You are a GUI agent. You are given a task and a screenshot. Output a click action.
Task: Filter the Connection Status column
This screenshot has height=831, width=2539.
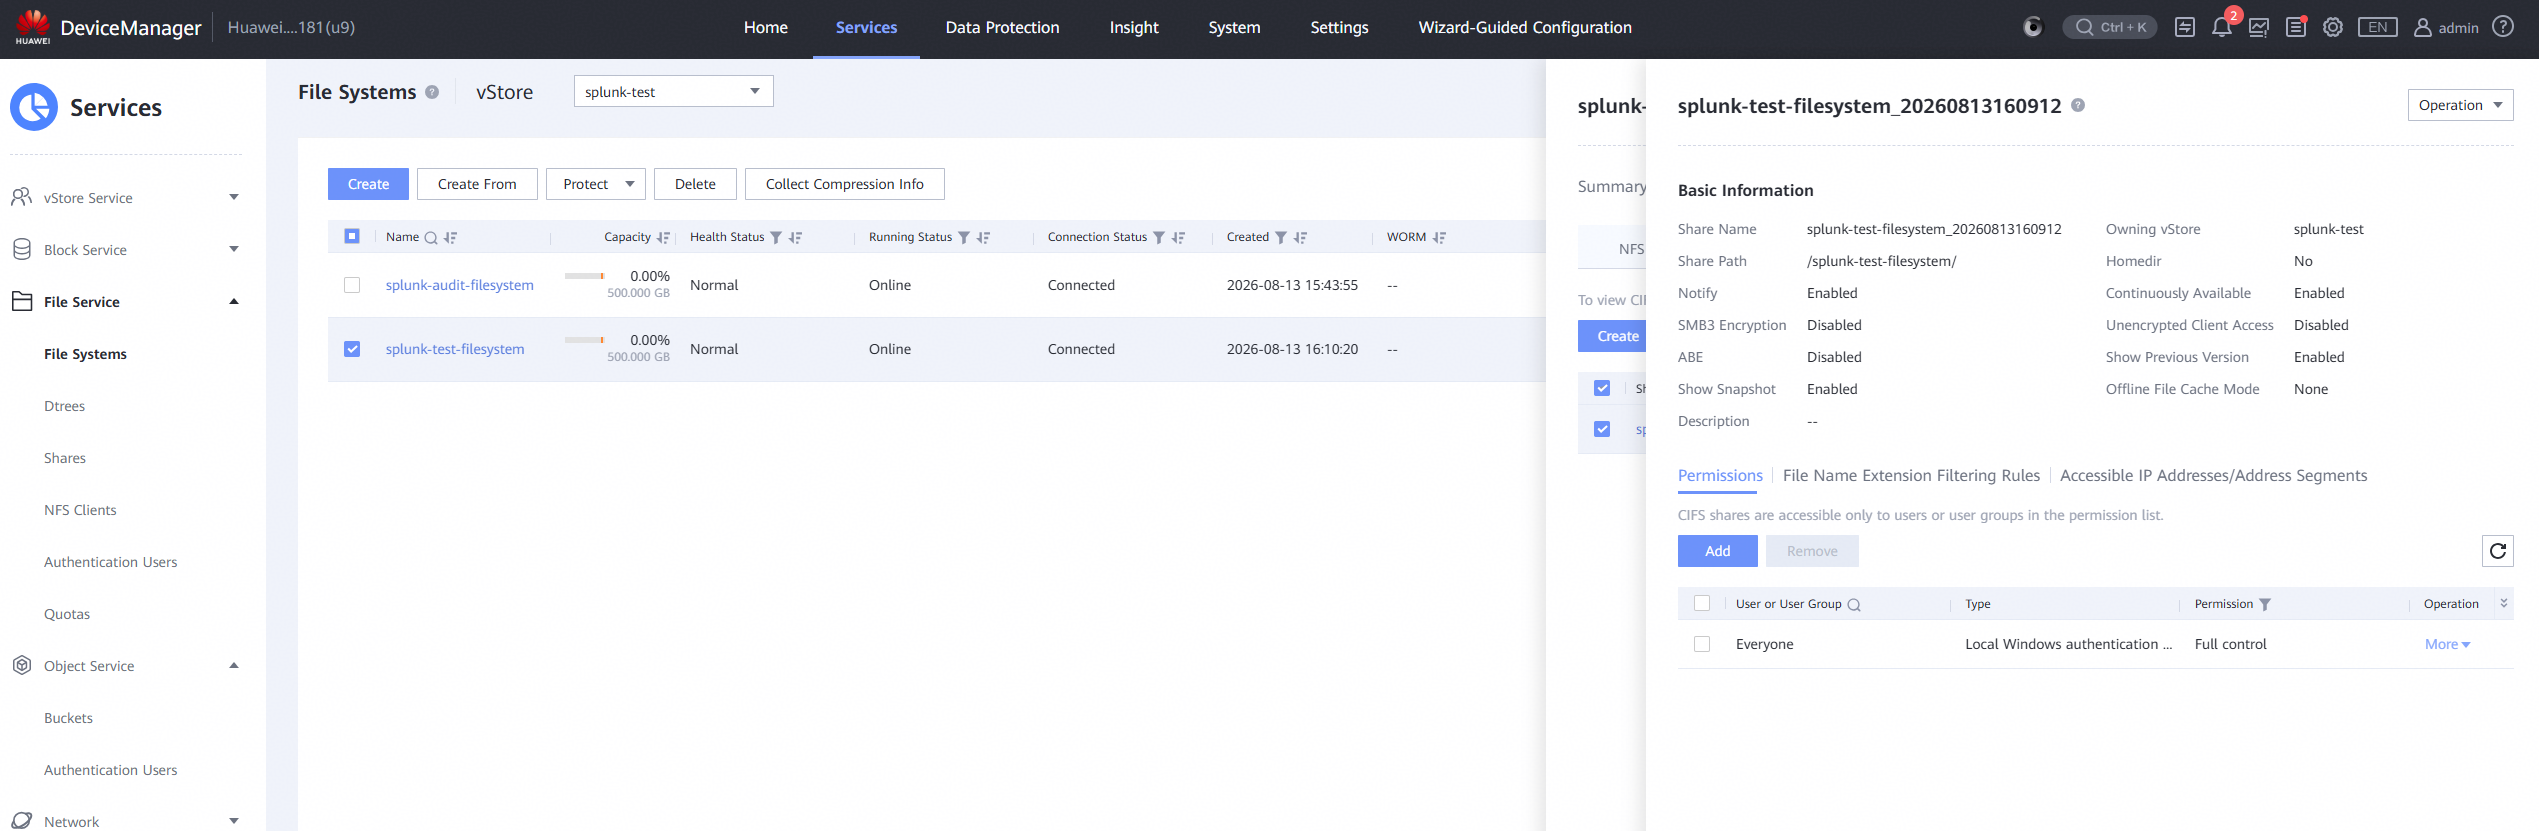pos(1159,238)
